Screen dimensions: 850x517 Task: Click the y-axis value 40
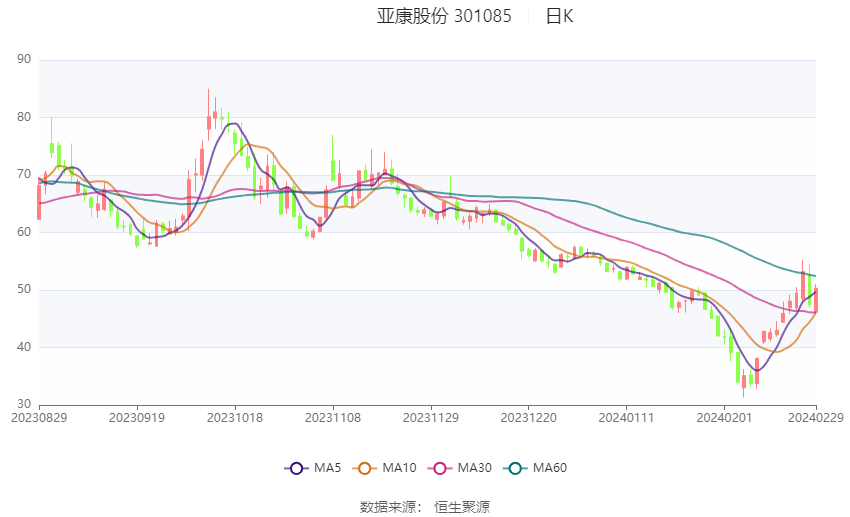(24, 346)
